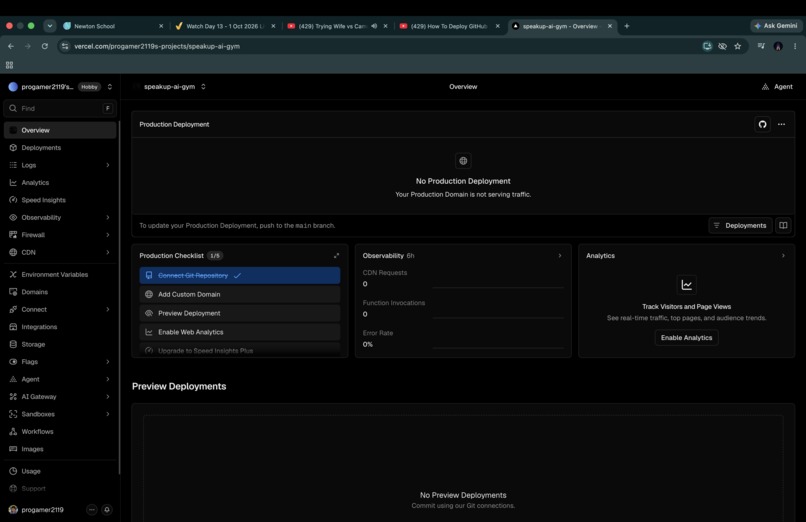Image resolution: width=806 pixels, height=522 pixels.
Task: Open the three-dot menu in Production Deployment
Action: tap(781, 124)
